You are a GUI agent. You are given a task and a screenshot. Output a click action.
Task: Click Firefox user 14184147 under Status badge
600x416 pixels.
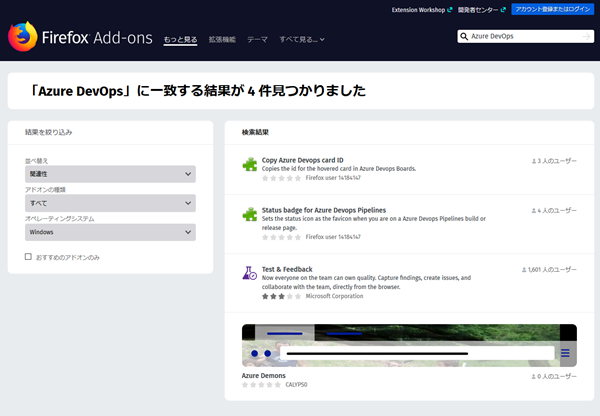(x=333, y=237)
